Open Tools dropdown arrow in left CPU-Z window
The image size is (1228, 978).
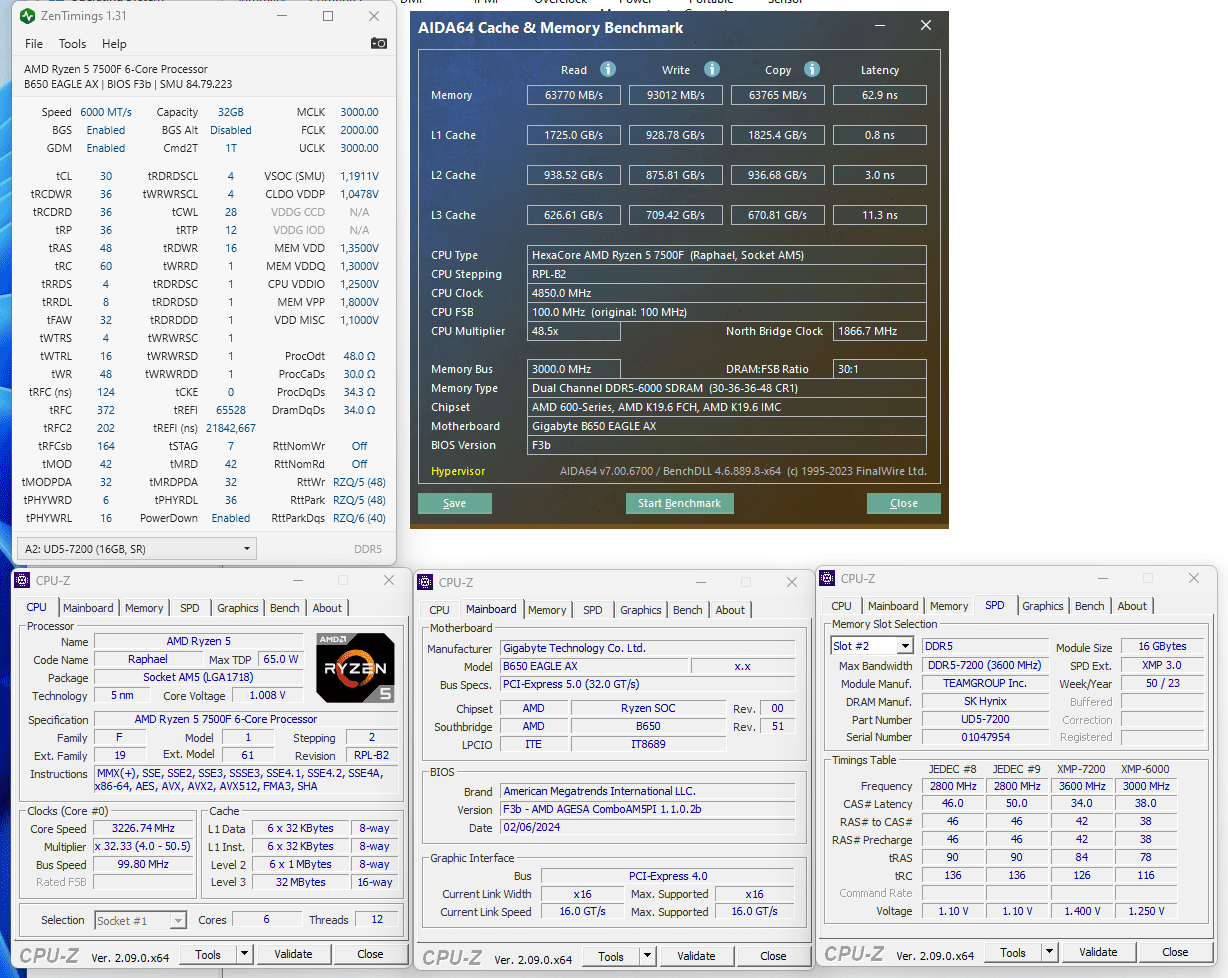click(x=243, y=954)
